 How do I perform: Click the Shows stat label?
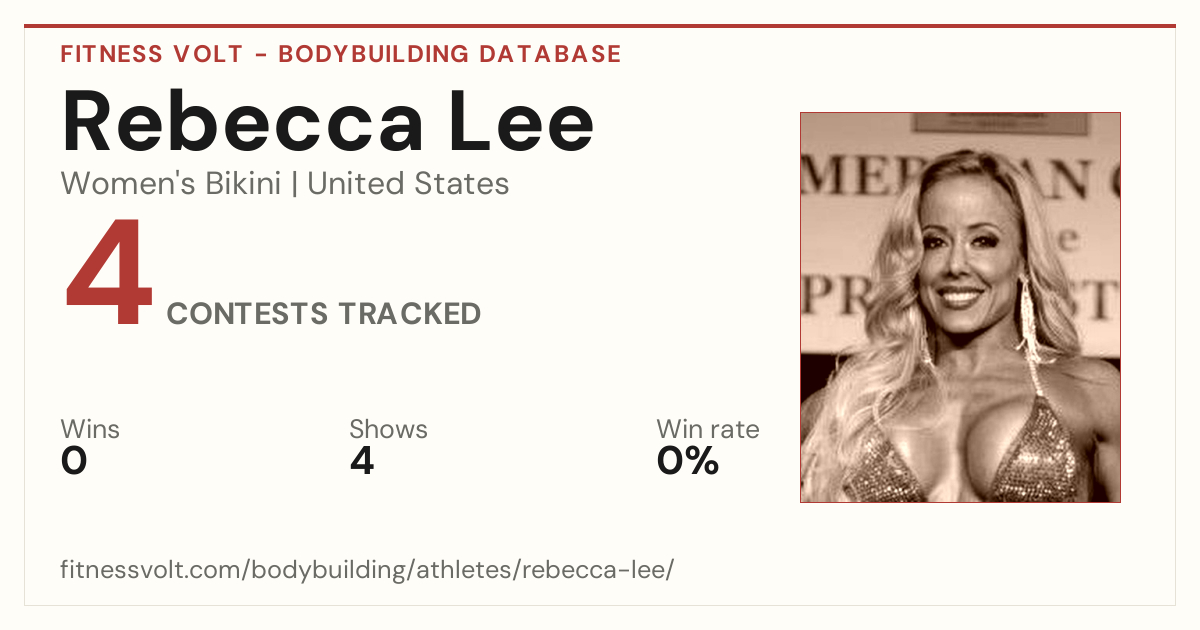[388, 430]
